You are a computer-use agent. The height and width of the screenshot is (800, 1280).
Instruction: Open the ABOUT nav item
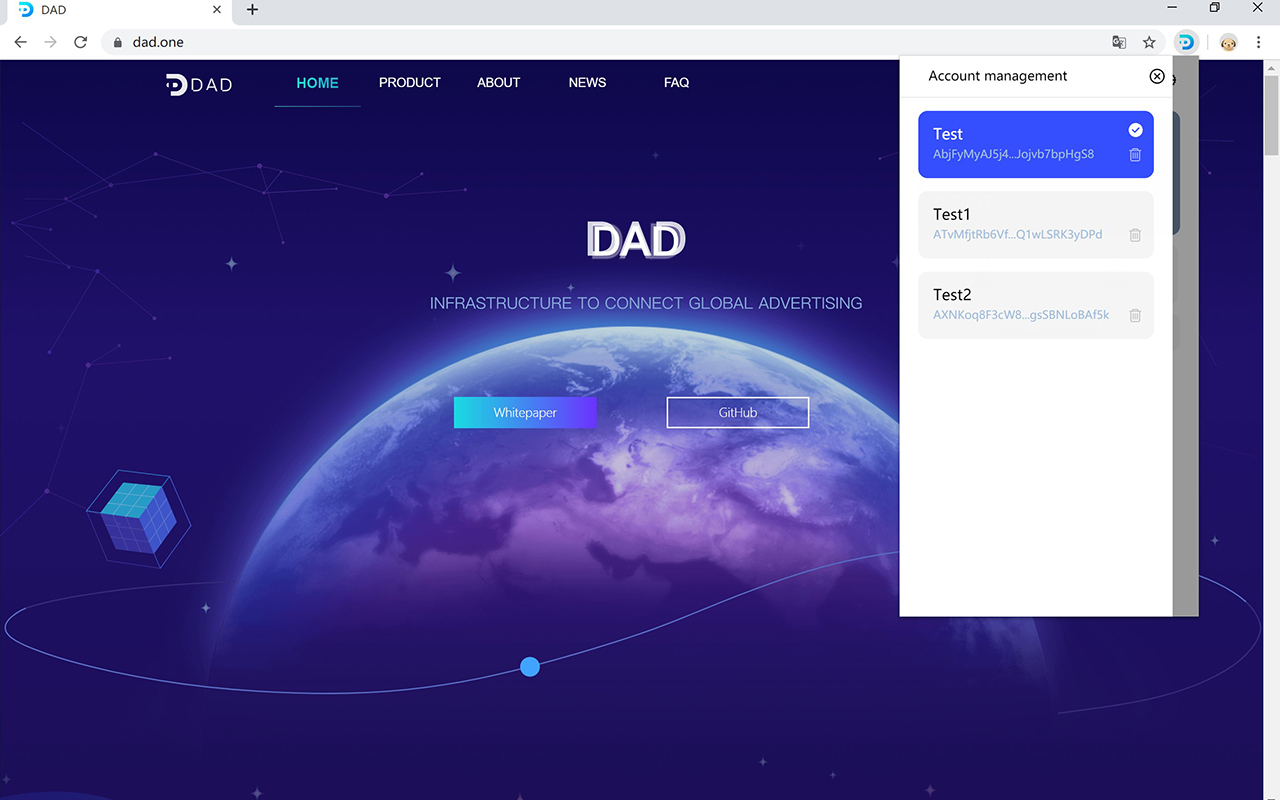(x=499, y=83)
